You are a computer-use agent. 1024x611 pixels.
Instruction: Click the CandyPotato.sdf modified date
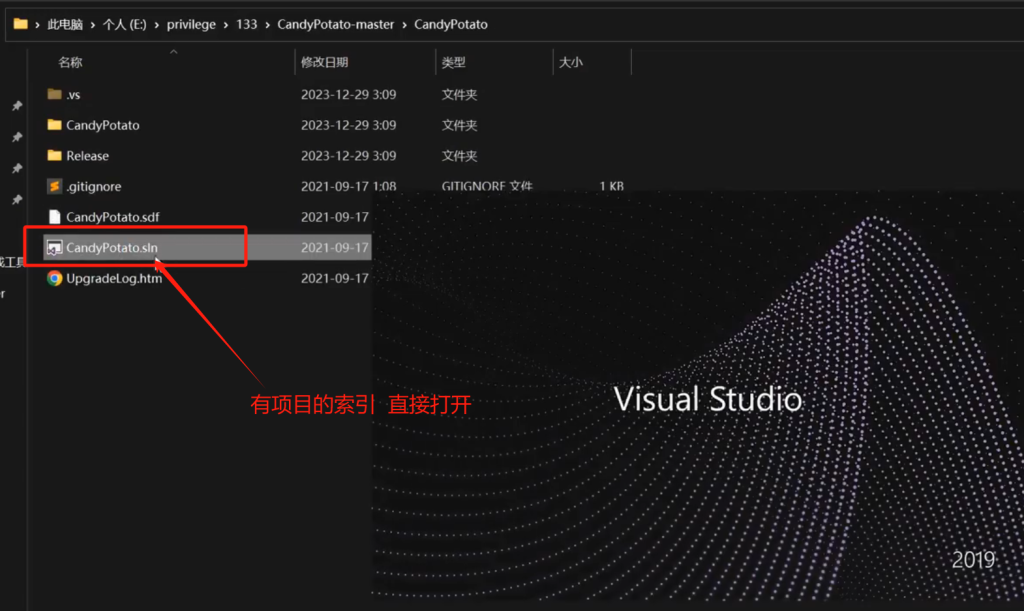[335, 217]
